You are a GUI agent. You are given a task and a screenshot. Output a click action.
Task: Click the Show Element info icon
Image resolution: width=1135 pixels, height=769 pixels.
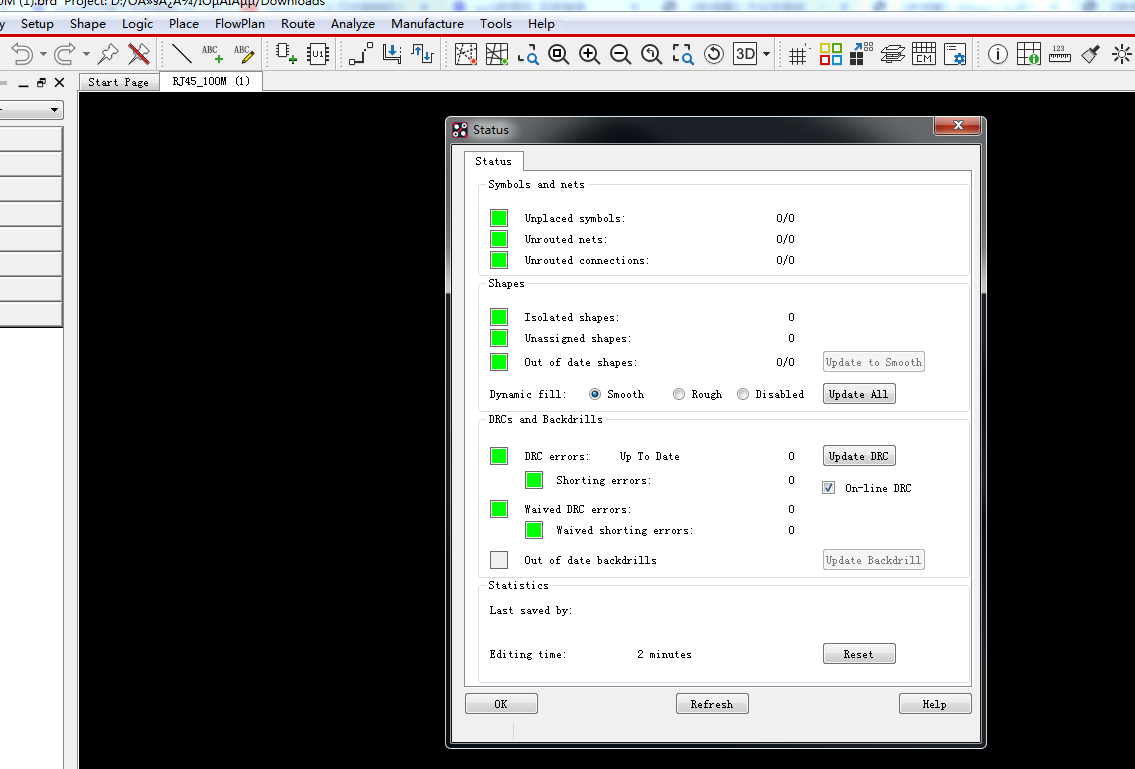pos(997,54)
